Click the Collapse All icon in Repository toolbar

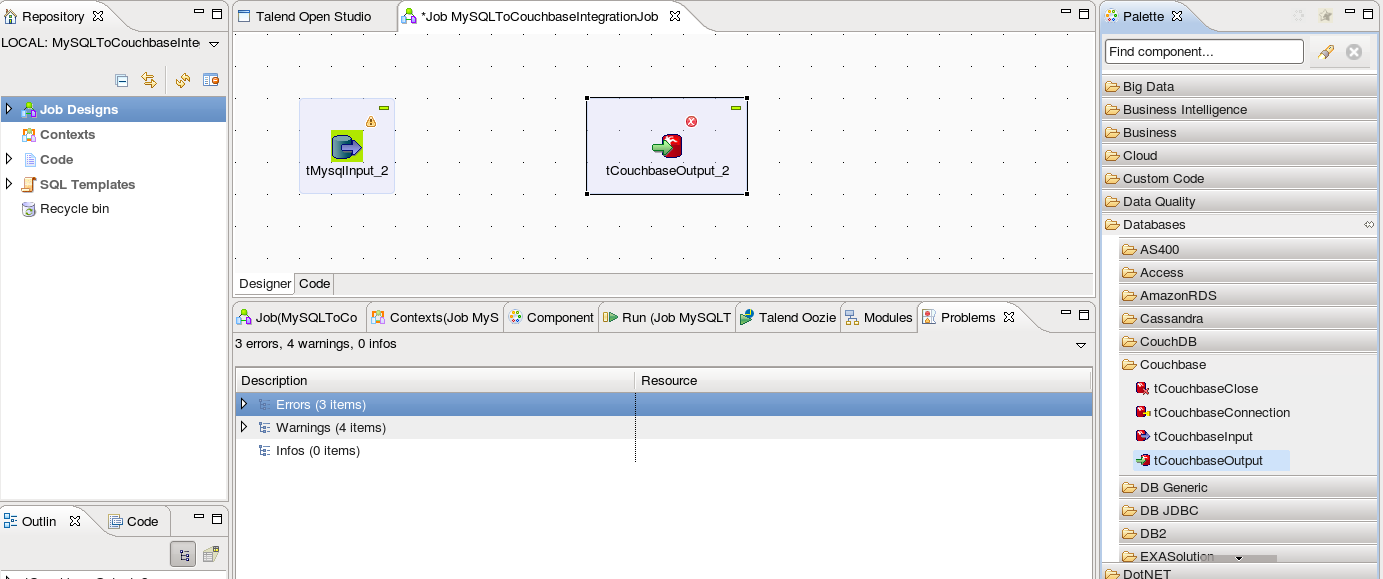pos(122,81)
